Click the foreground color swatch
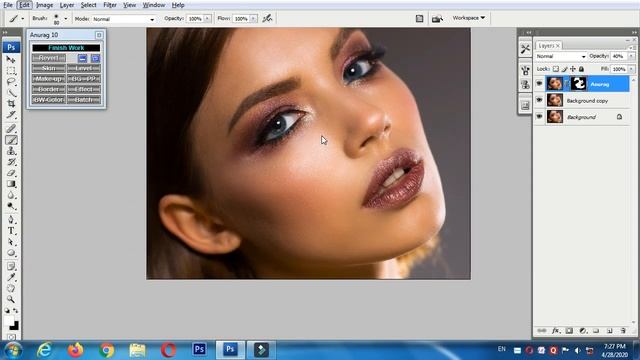The width and height of the screenshot is (640, 360). point(9,320)
